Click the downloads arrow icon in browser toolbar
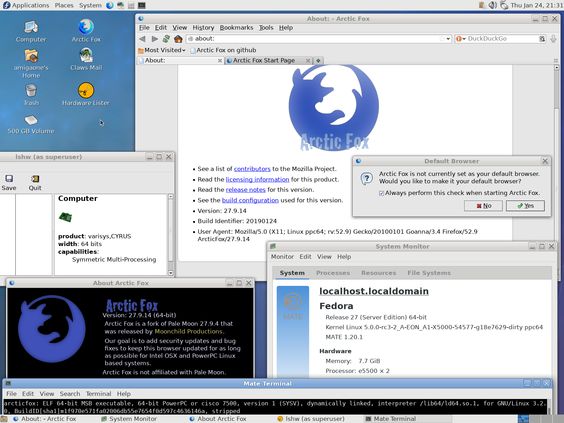This screenshot has width=564, height=423. [554, 39]
